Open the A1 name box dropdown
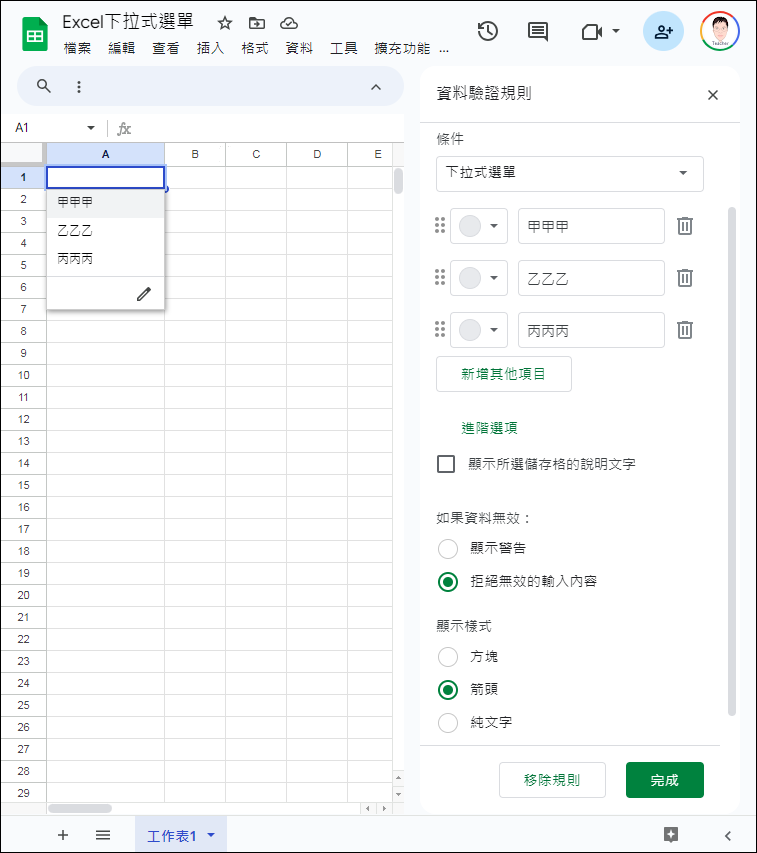757x853 pixels. click(91, 128)
